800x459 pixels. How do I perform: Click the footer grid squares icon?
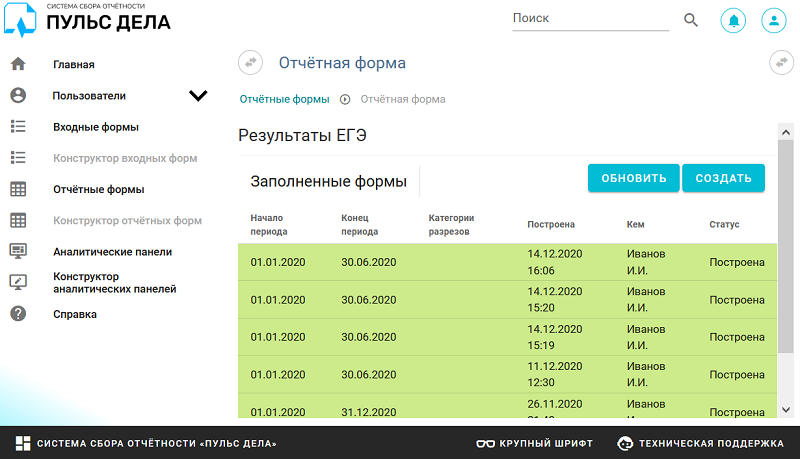click(23, 443)
